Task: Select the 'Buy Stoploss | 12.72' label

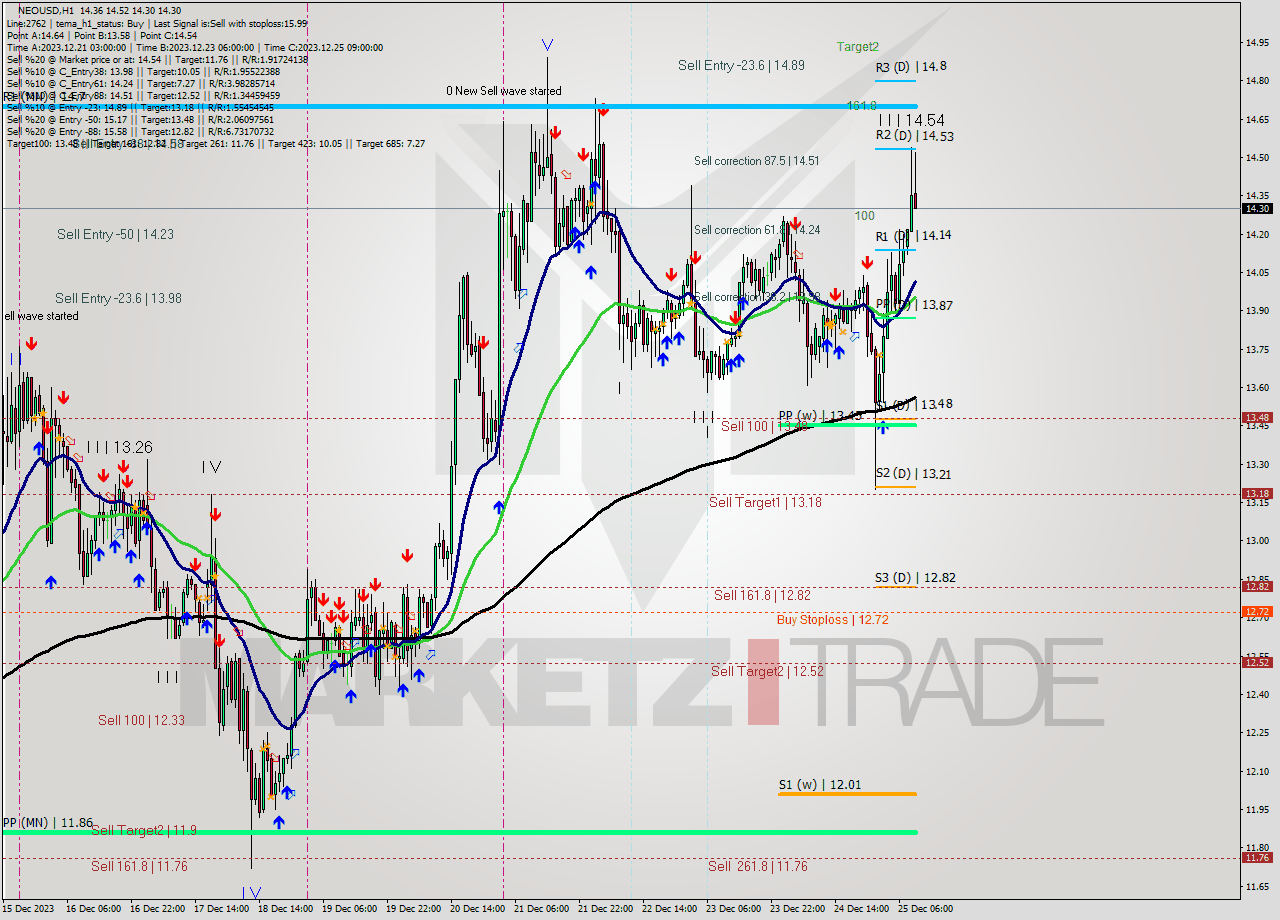Action: point(832,620)
